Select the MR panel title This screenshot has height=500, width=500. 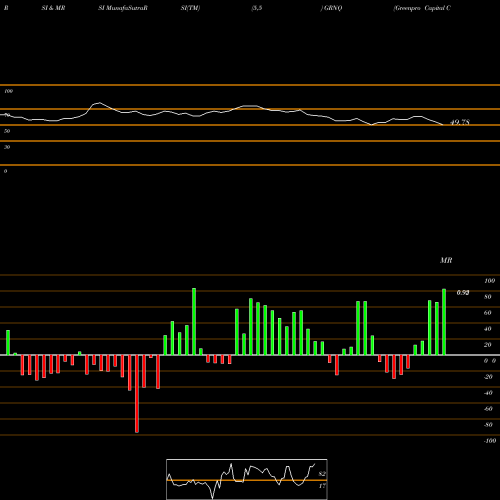point(446,260)
